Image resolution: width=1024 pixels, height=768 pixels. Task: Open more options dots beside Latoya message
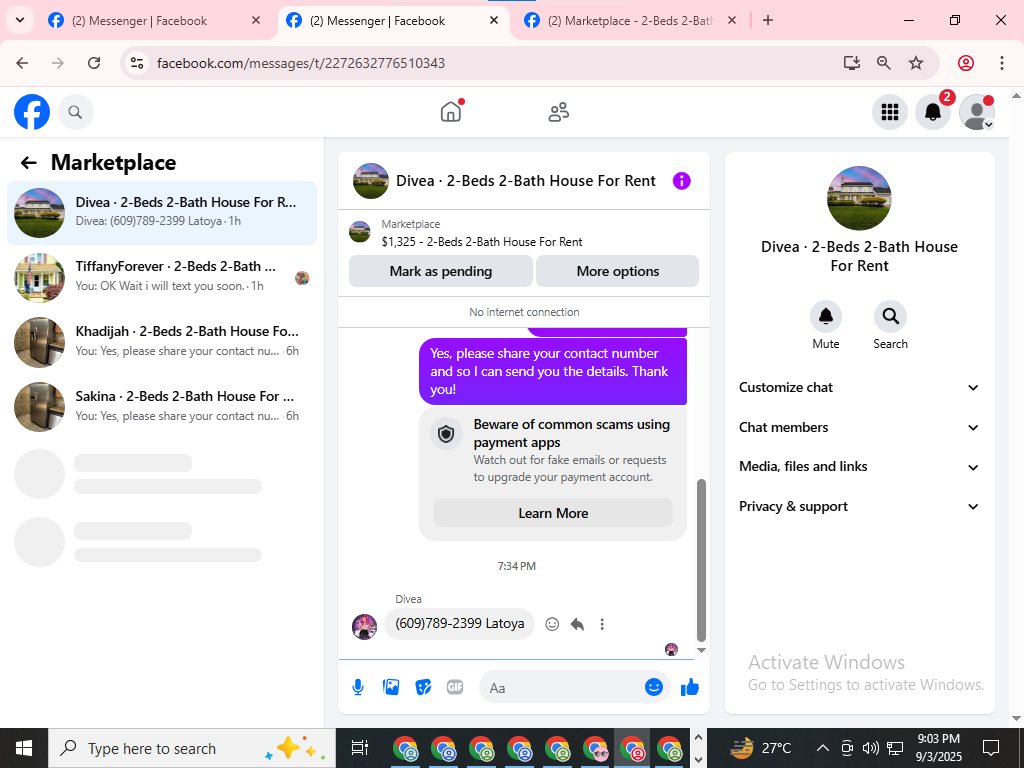pos(602,624)
